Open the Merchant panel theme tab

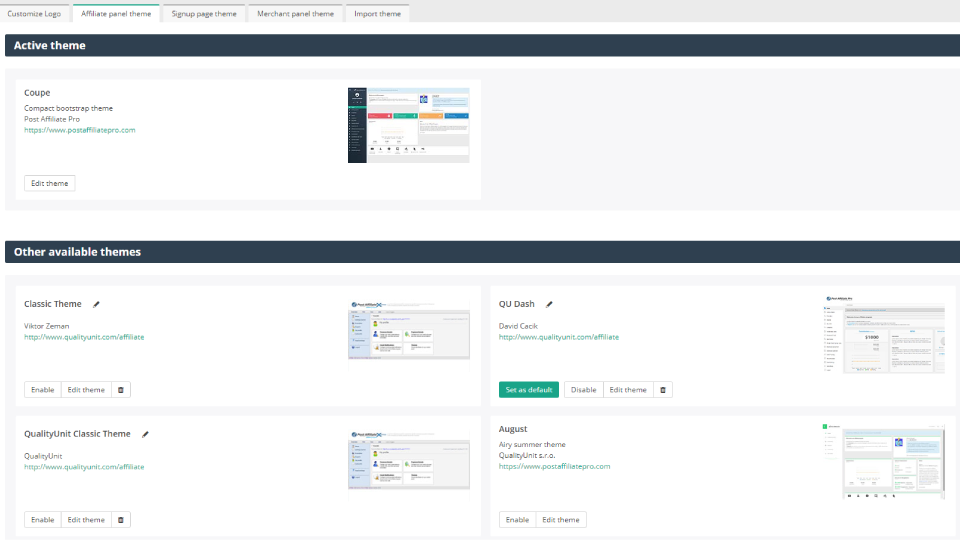click(x=295, y=14)
